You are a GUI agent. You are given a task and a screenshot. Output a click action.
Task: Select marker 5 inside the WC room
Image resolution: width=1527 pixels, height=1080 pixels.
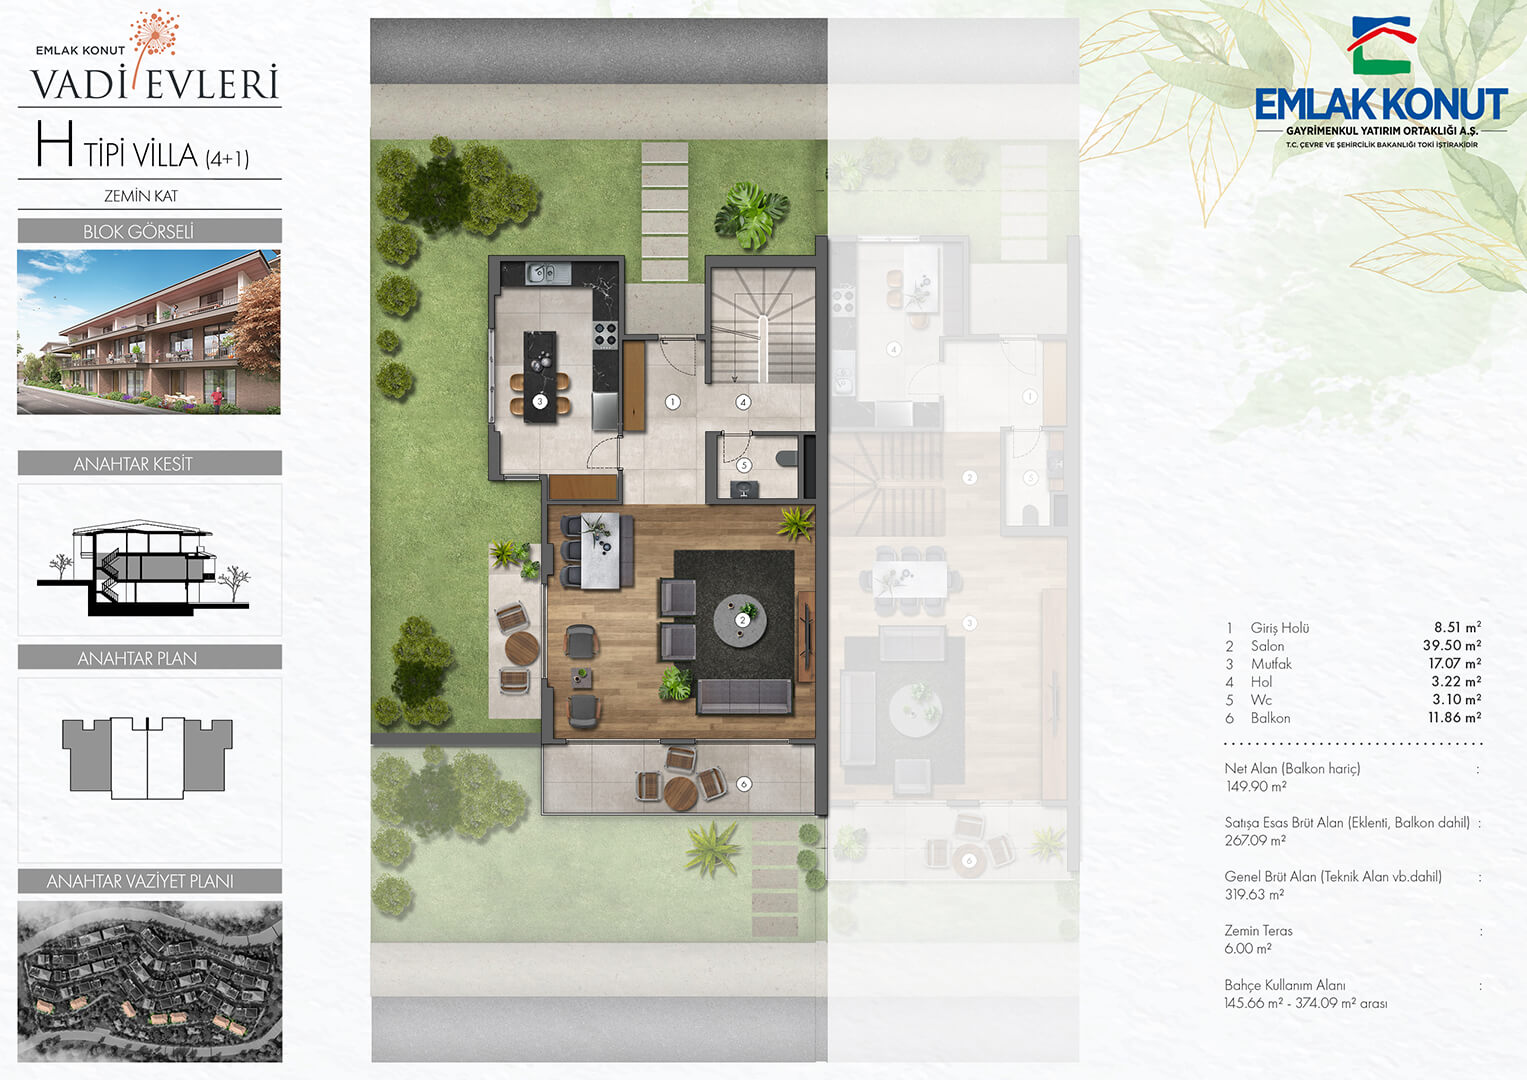[743, 465]
